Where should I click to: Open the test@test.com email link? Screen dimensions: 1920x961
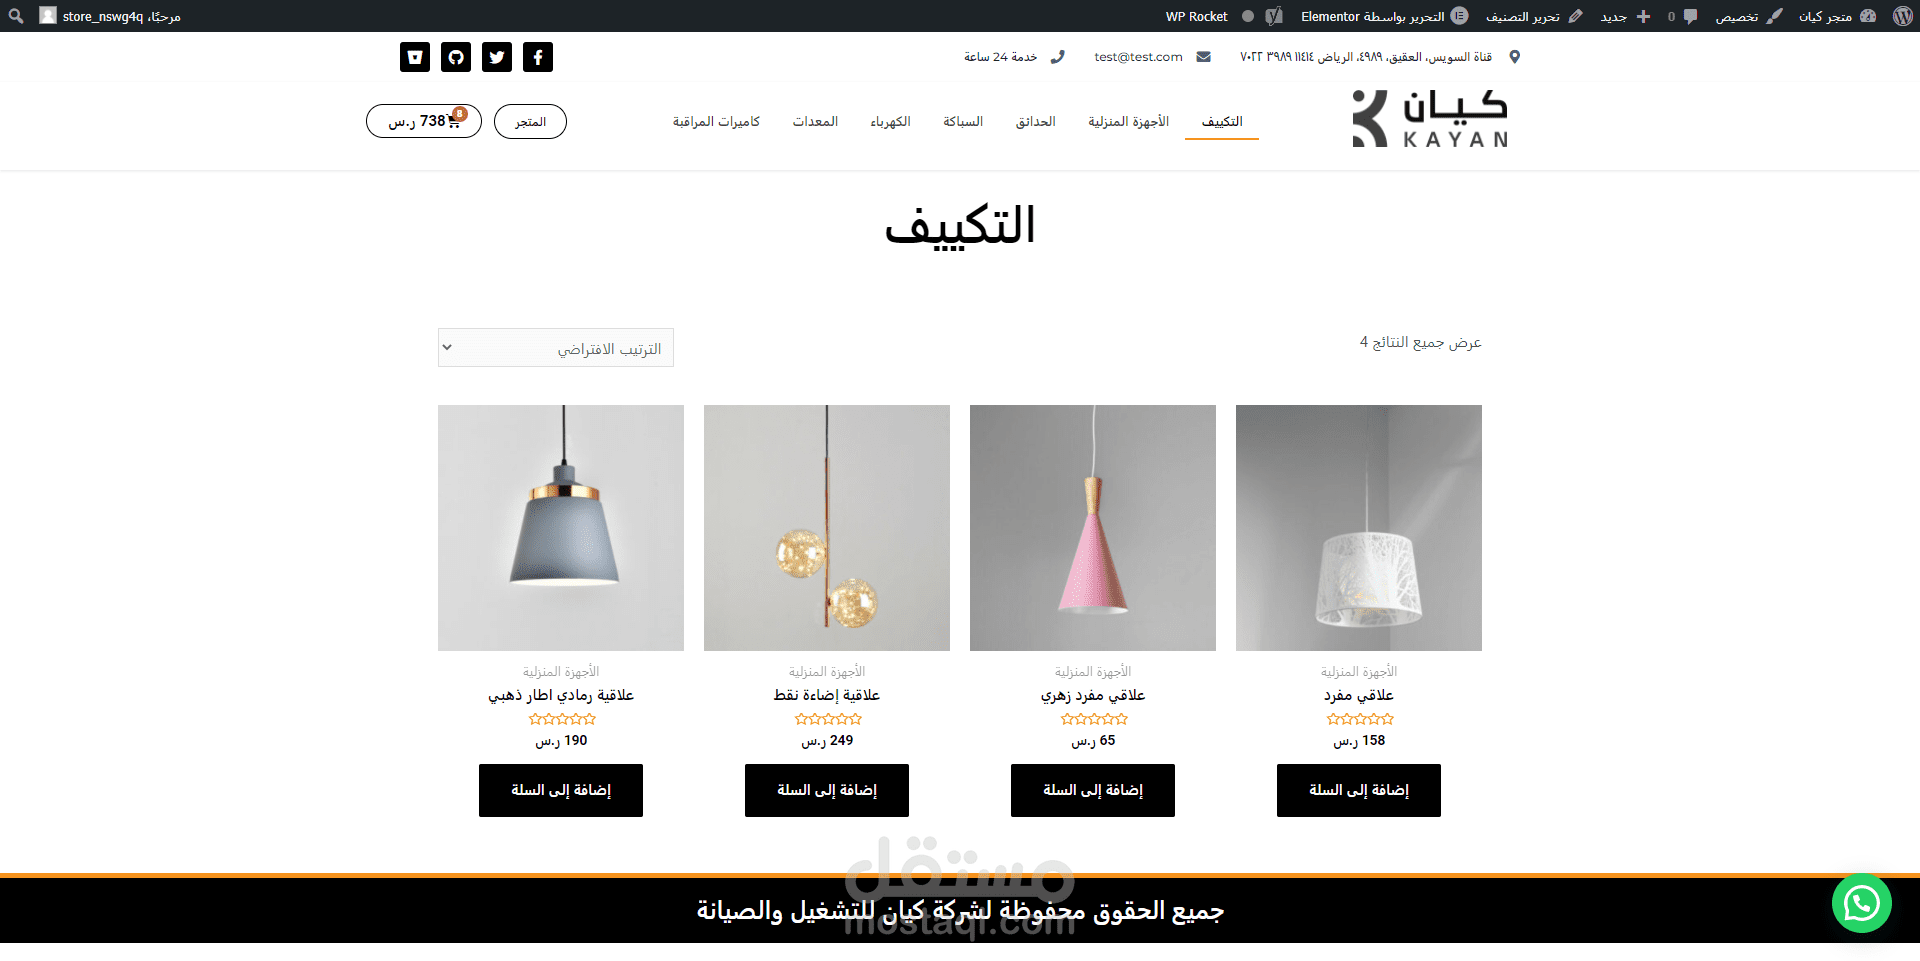pos(1138,57)
